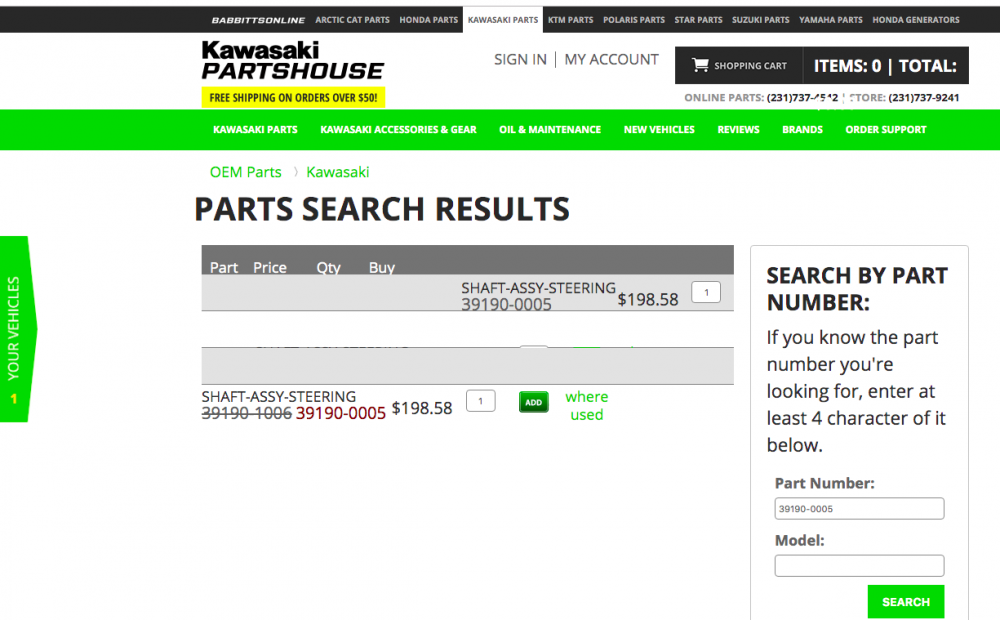The width and height of the screenshot is (1000, 620).
Task: Select the Kawasaki Parts top tab
Action: point(503,20)
